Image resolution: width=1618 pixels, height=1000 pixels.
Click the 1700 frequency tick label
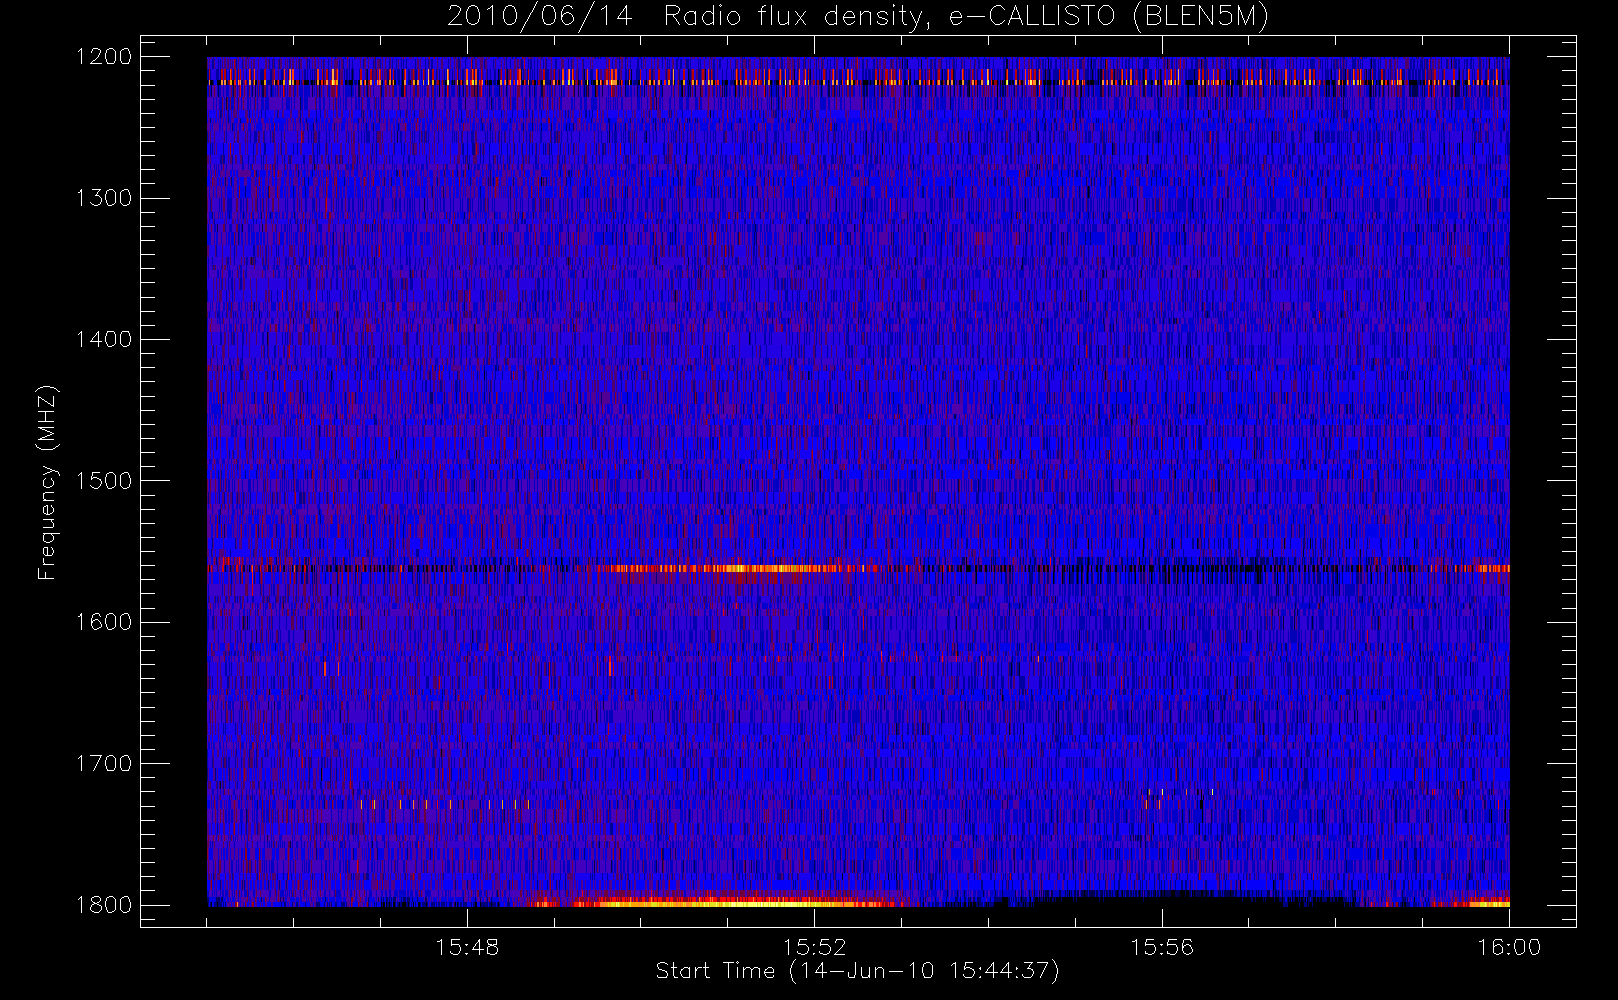tap(104, 763)
